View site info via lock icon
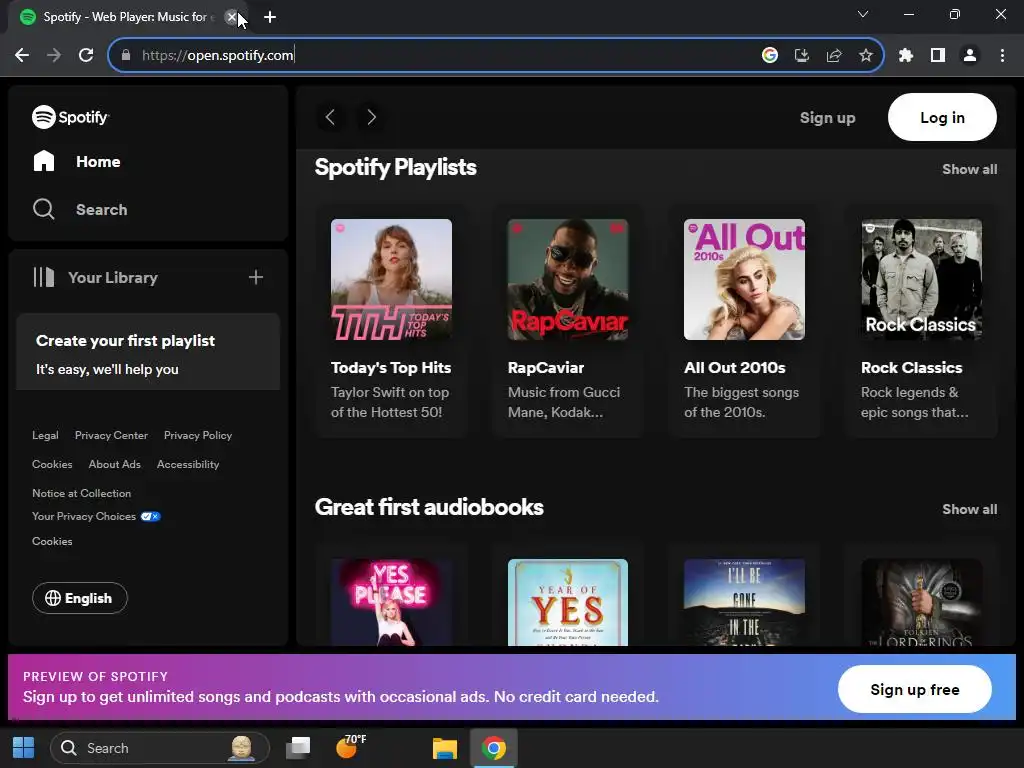The height and width of the screenshot is (768, 1024). point(126,56)
